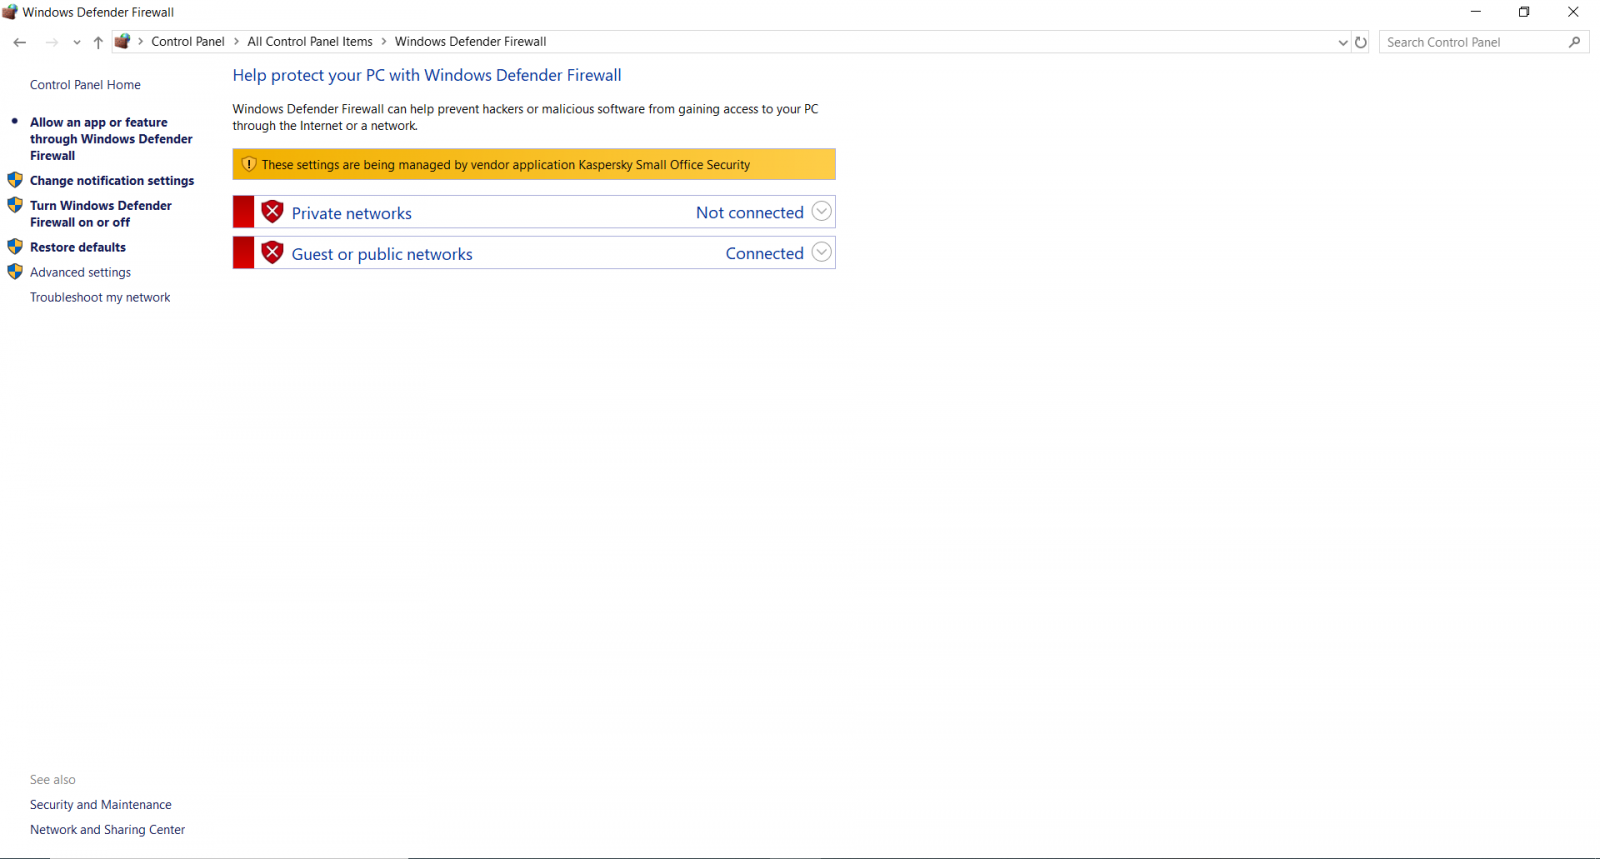Expand Guest or public networks chevron
This screenshot has height=859, width=1600.
821,253
